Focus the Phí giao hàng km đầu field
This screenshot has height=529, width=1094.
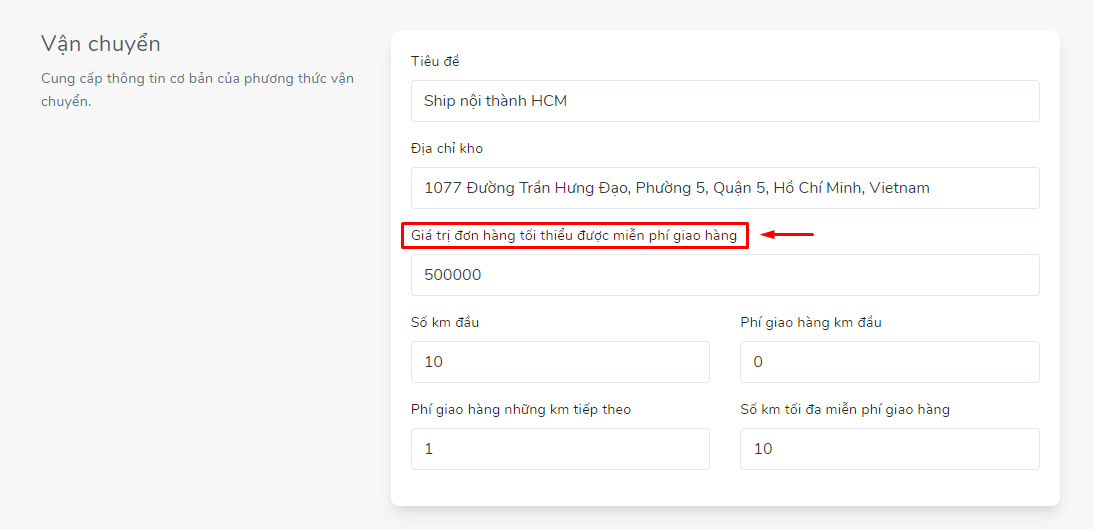click(x=890, y=362)
